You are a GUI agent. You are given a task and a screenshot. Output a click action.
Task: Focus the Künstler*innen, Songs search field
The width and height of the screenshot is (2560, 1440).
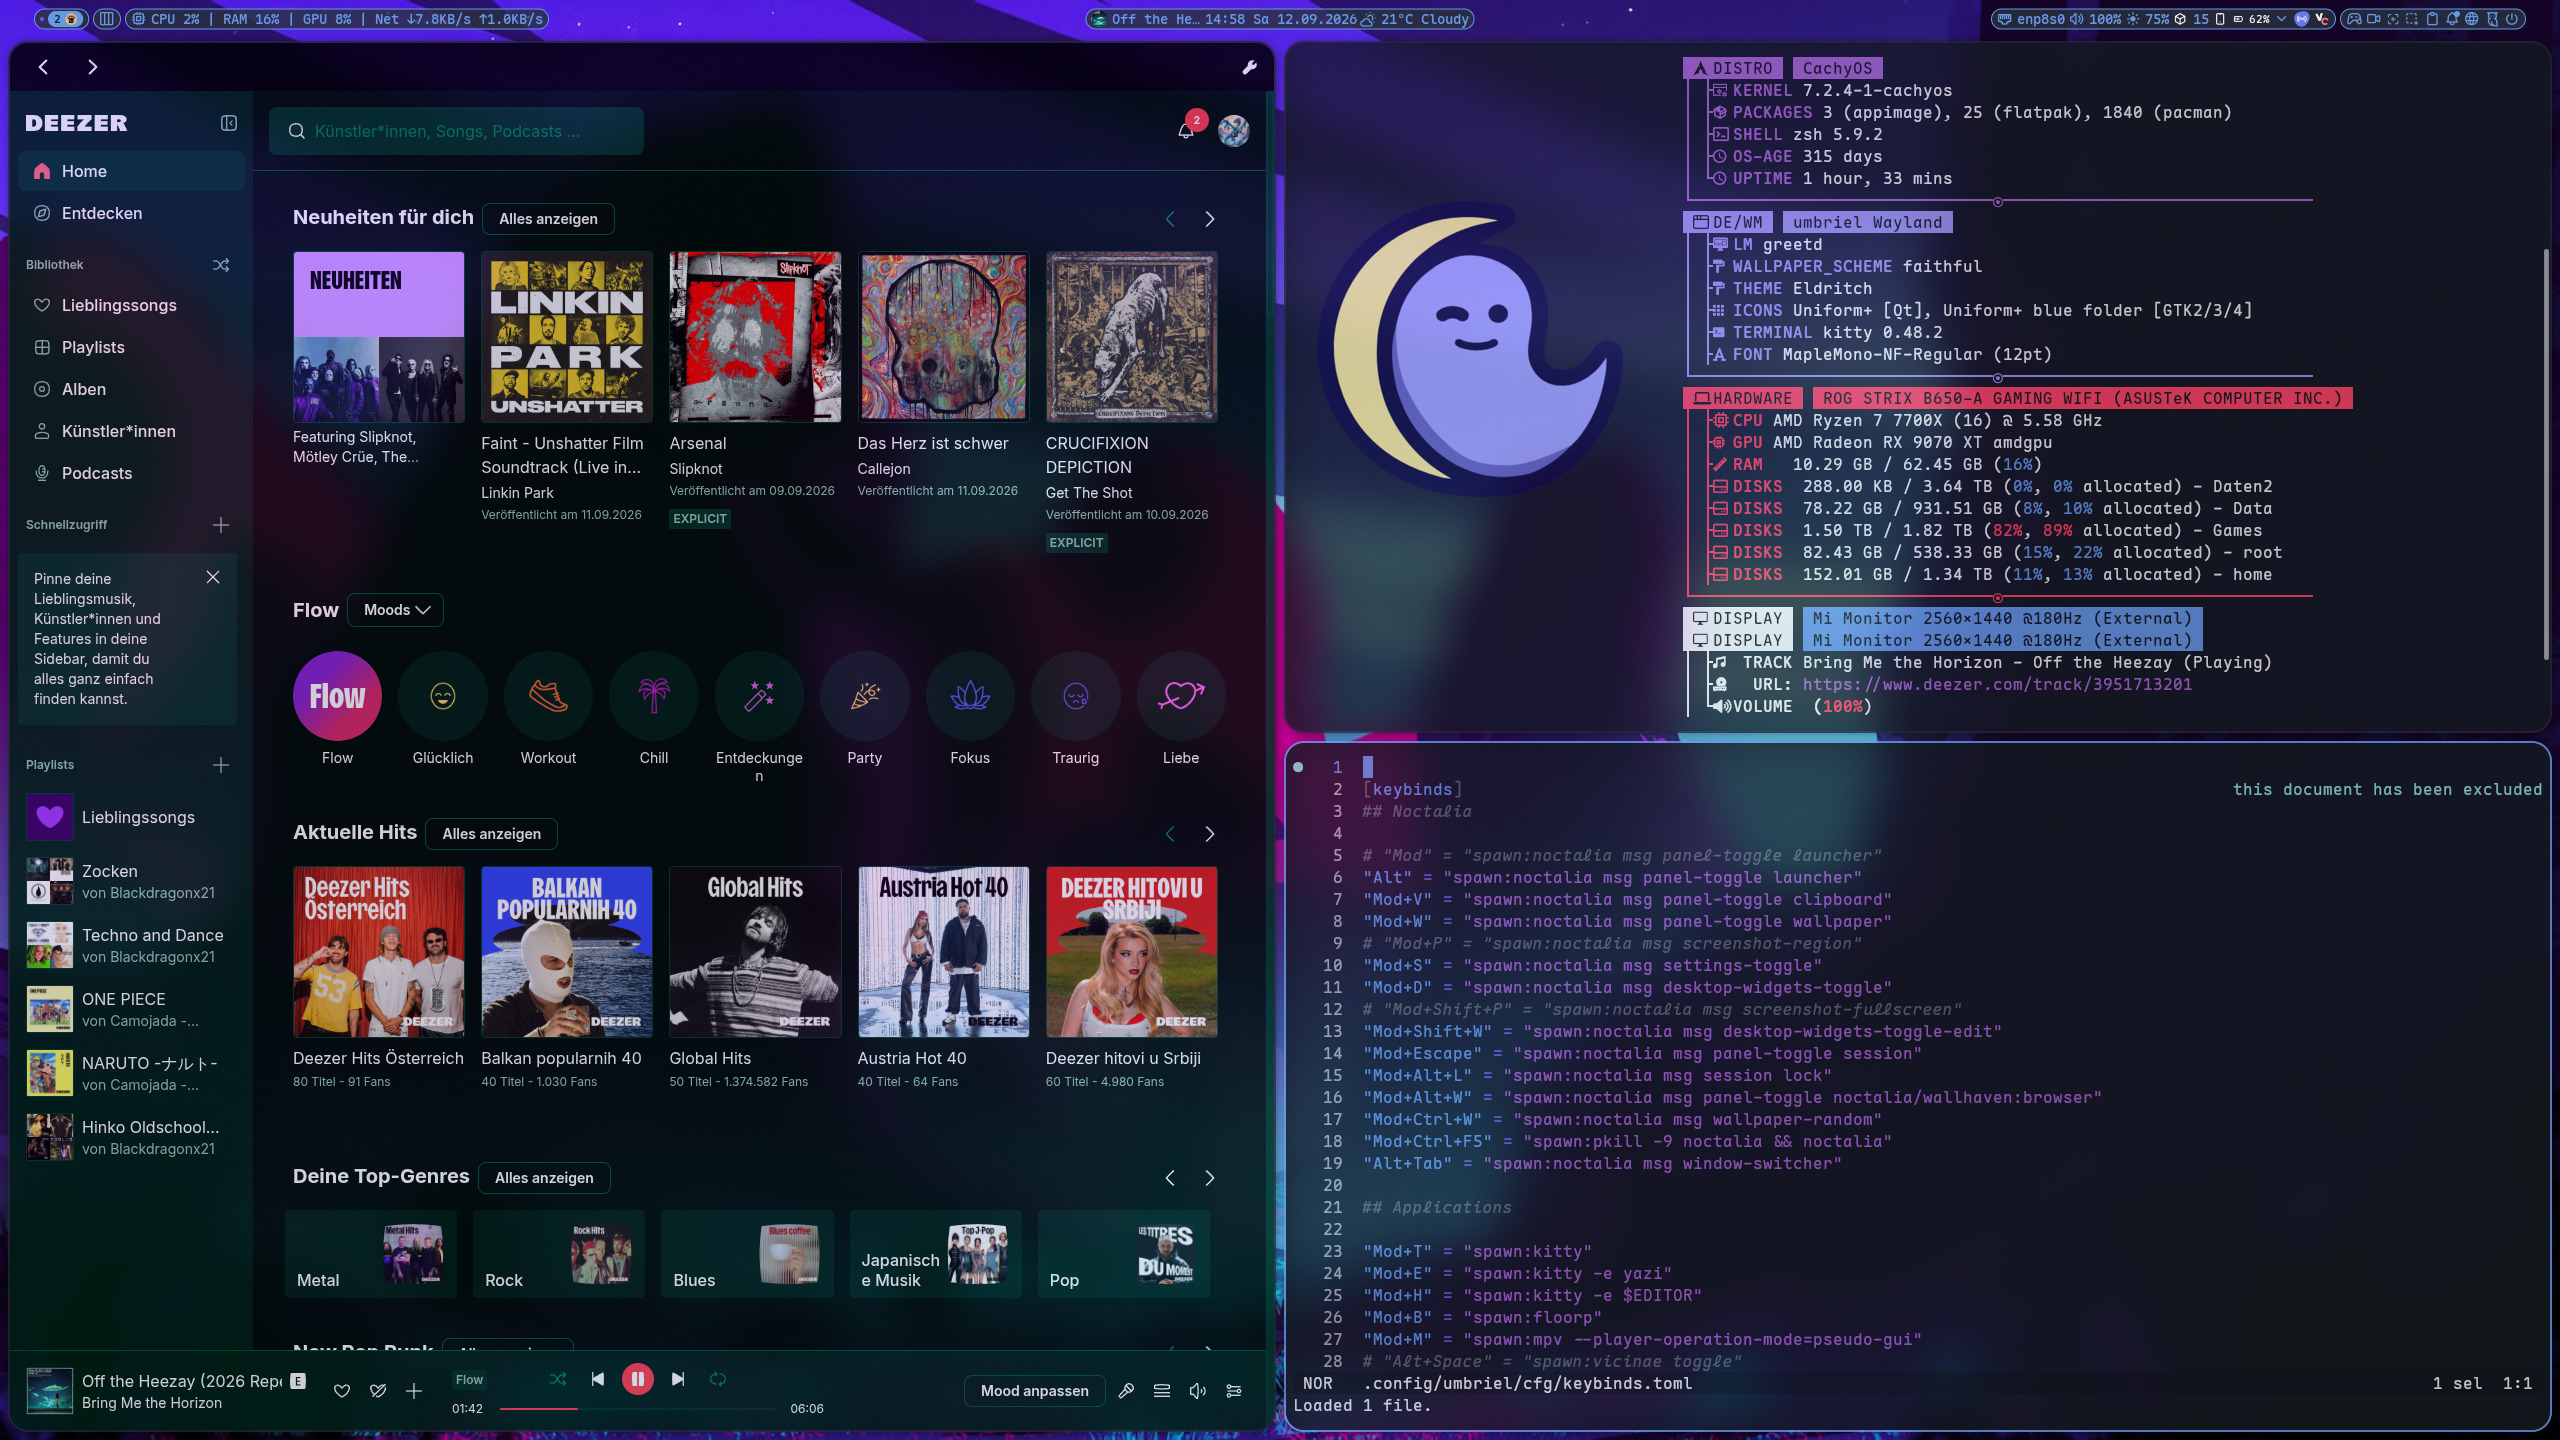click(456, 131)
